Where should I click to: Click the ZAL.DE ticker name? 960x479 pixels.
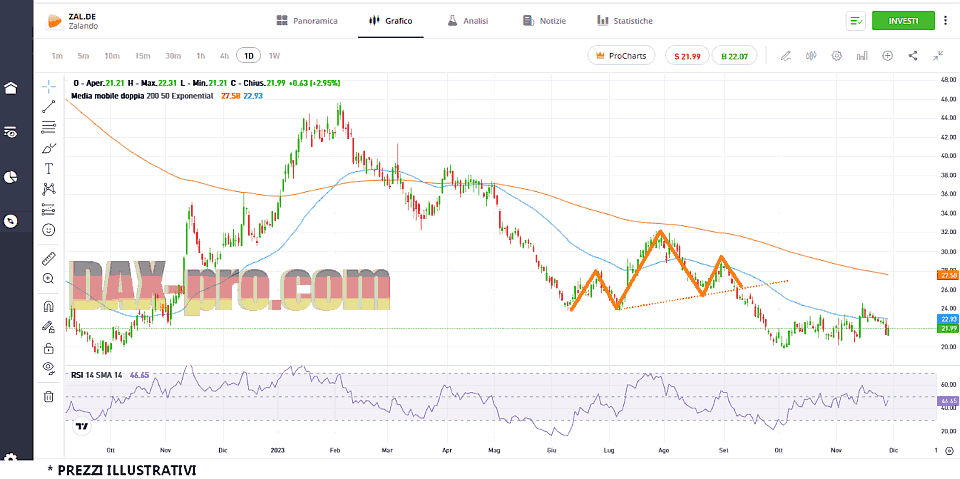click(80, 17)
